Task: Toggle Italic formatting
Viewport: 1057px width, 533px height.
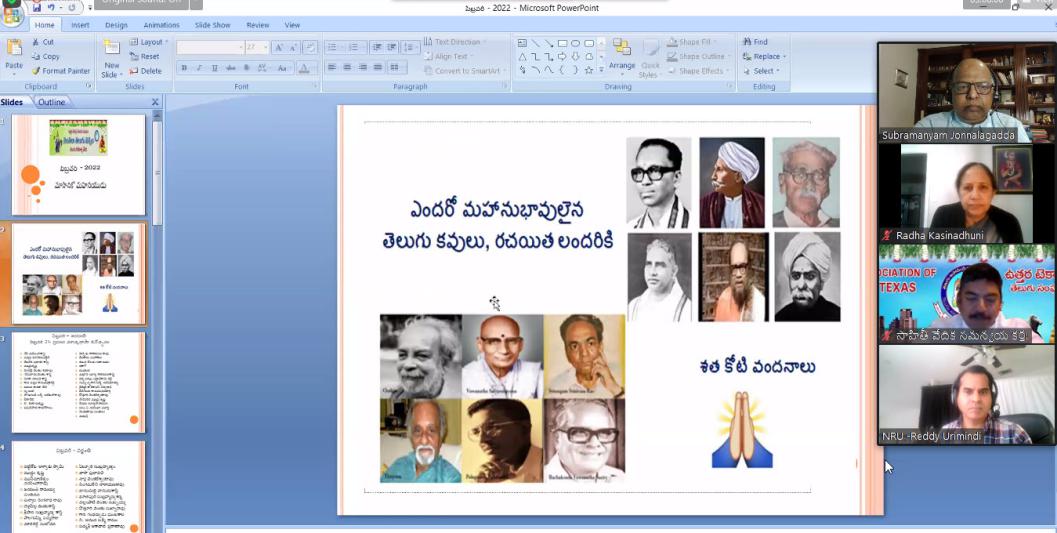Action: click(200, 68)
